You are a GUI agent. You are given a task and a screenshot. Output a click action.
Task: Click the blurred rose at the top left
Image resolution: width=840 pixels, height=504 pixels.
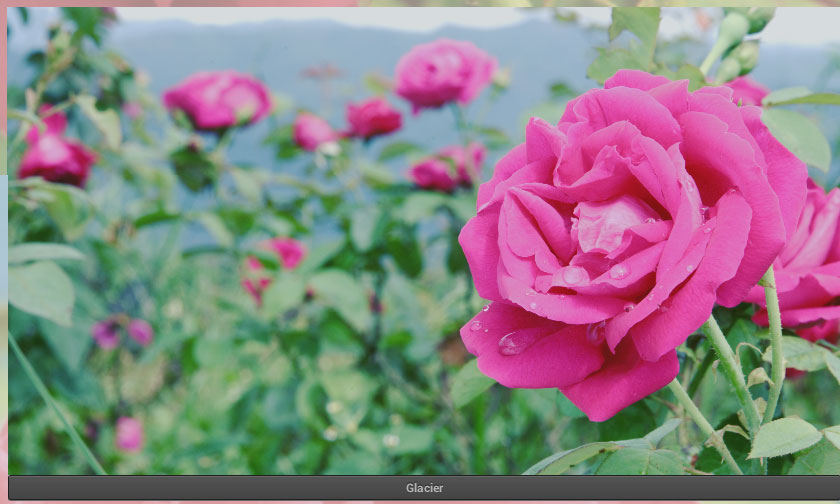point(217,99)
